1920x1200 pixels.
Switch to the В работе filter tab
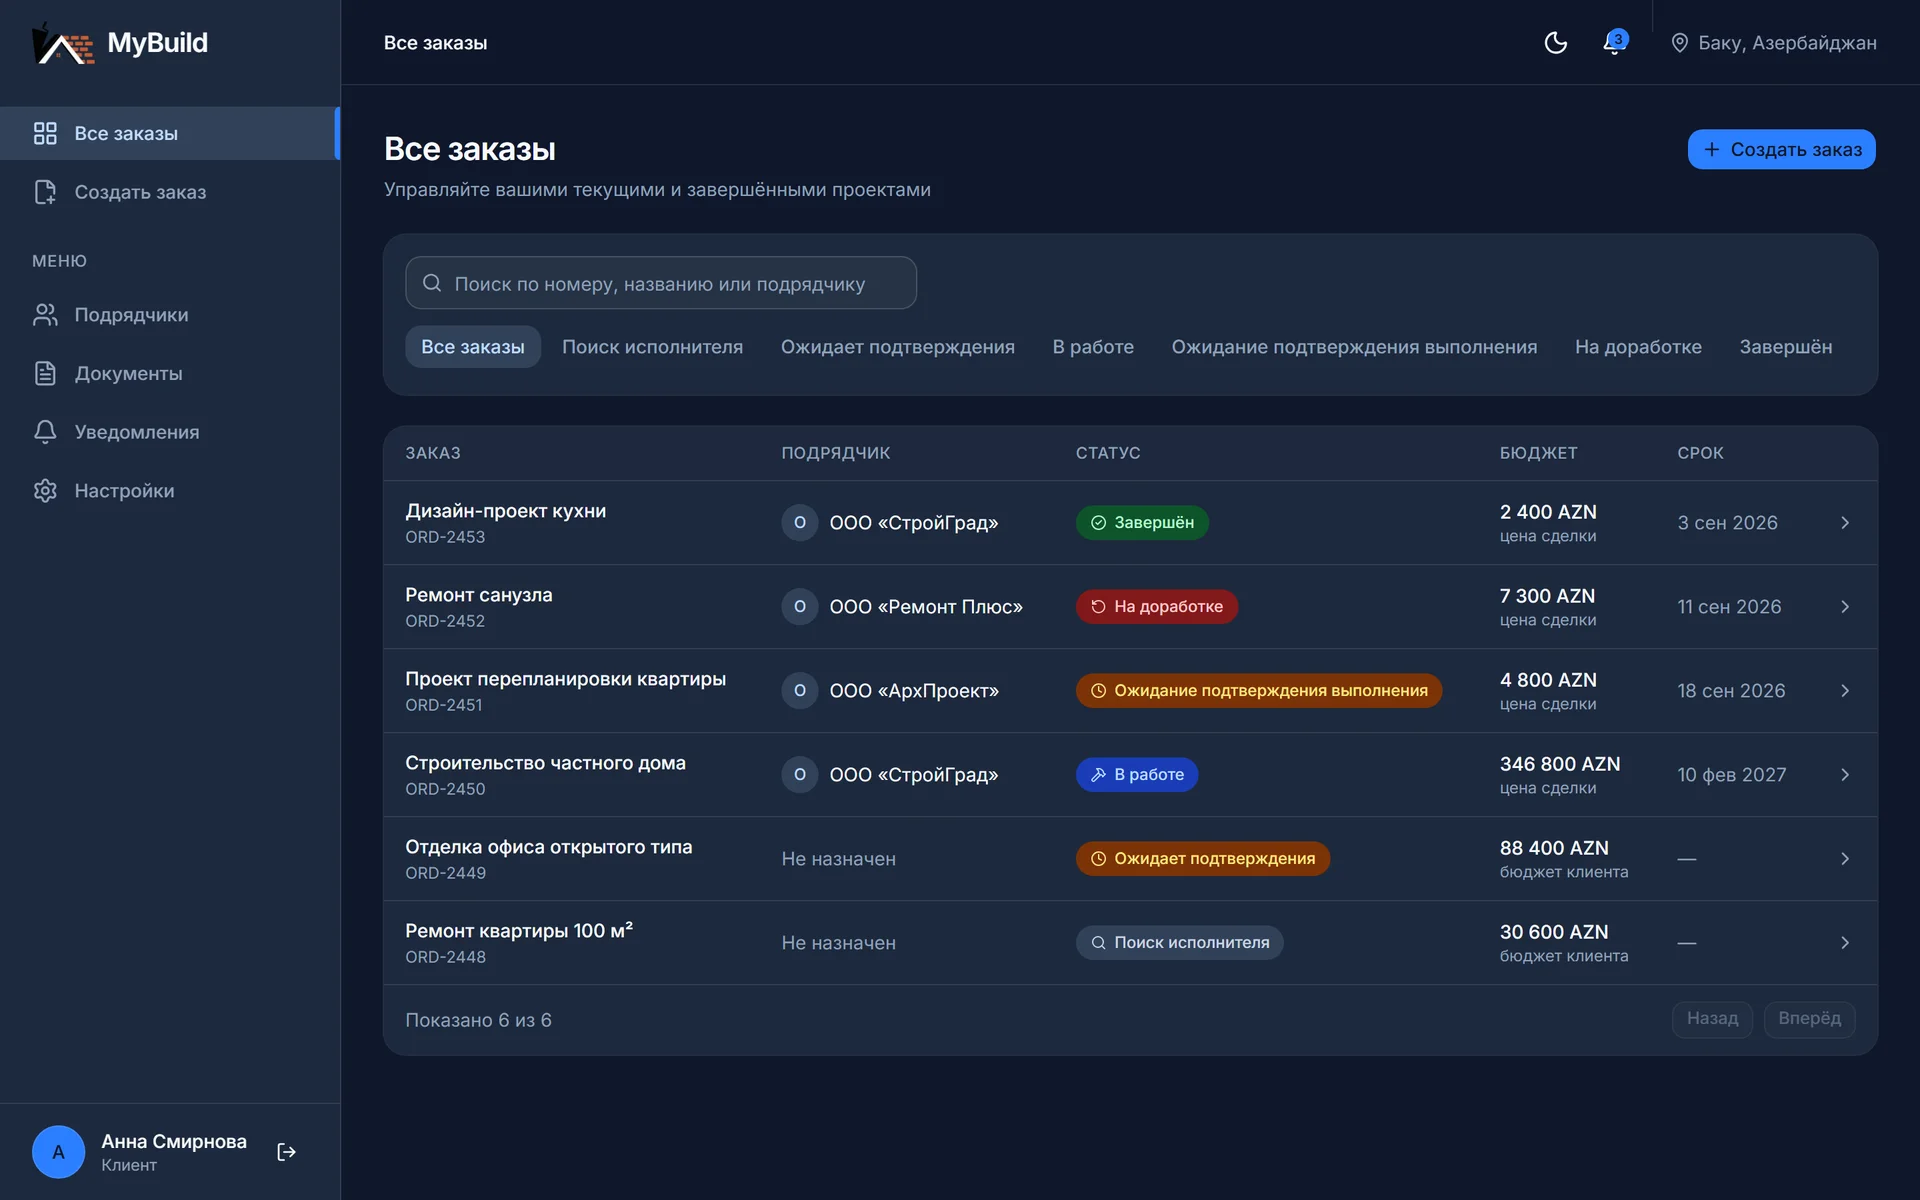(x=1093, y=347)
